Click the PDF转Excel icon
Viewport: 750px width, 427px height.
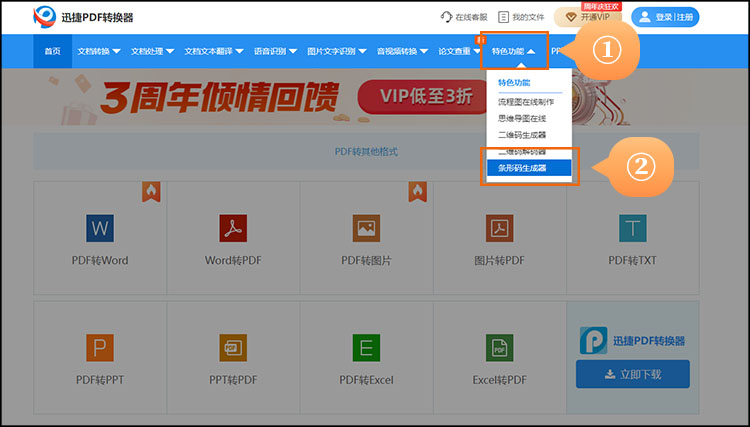click(366, 348)
